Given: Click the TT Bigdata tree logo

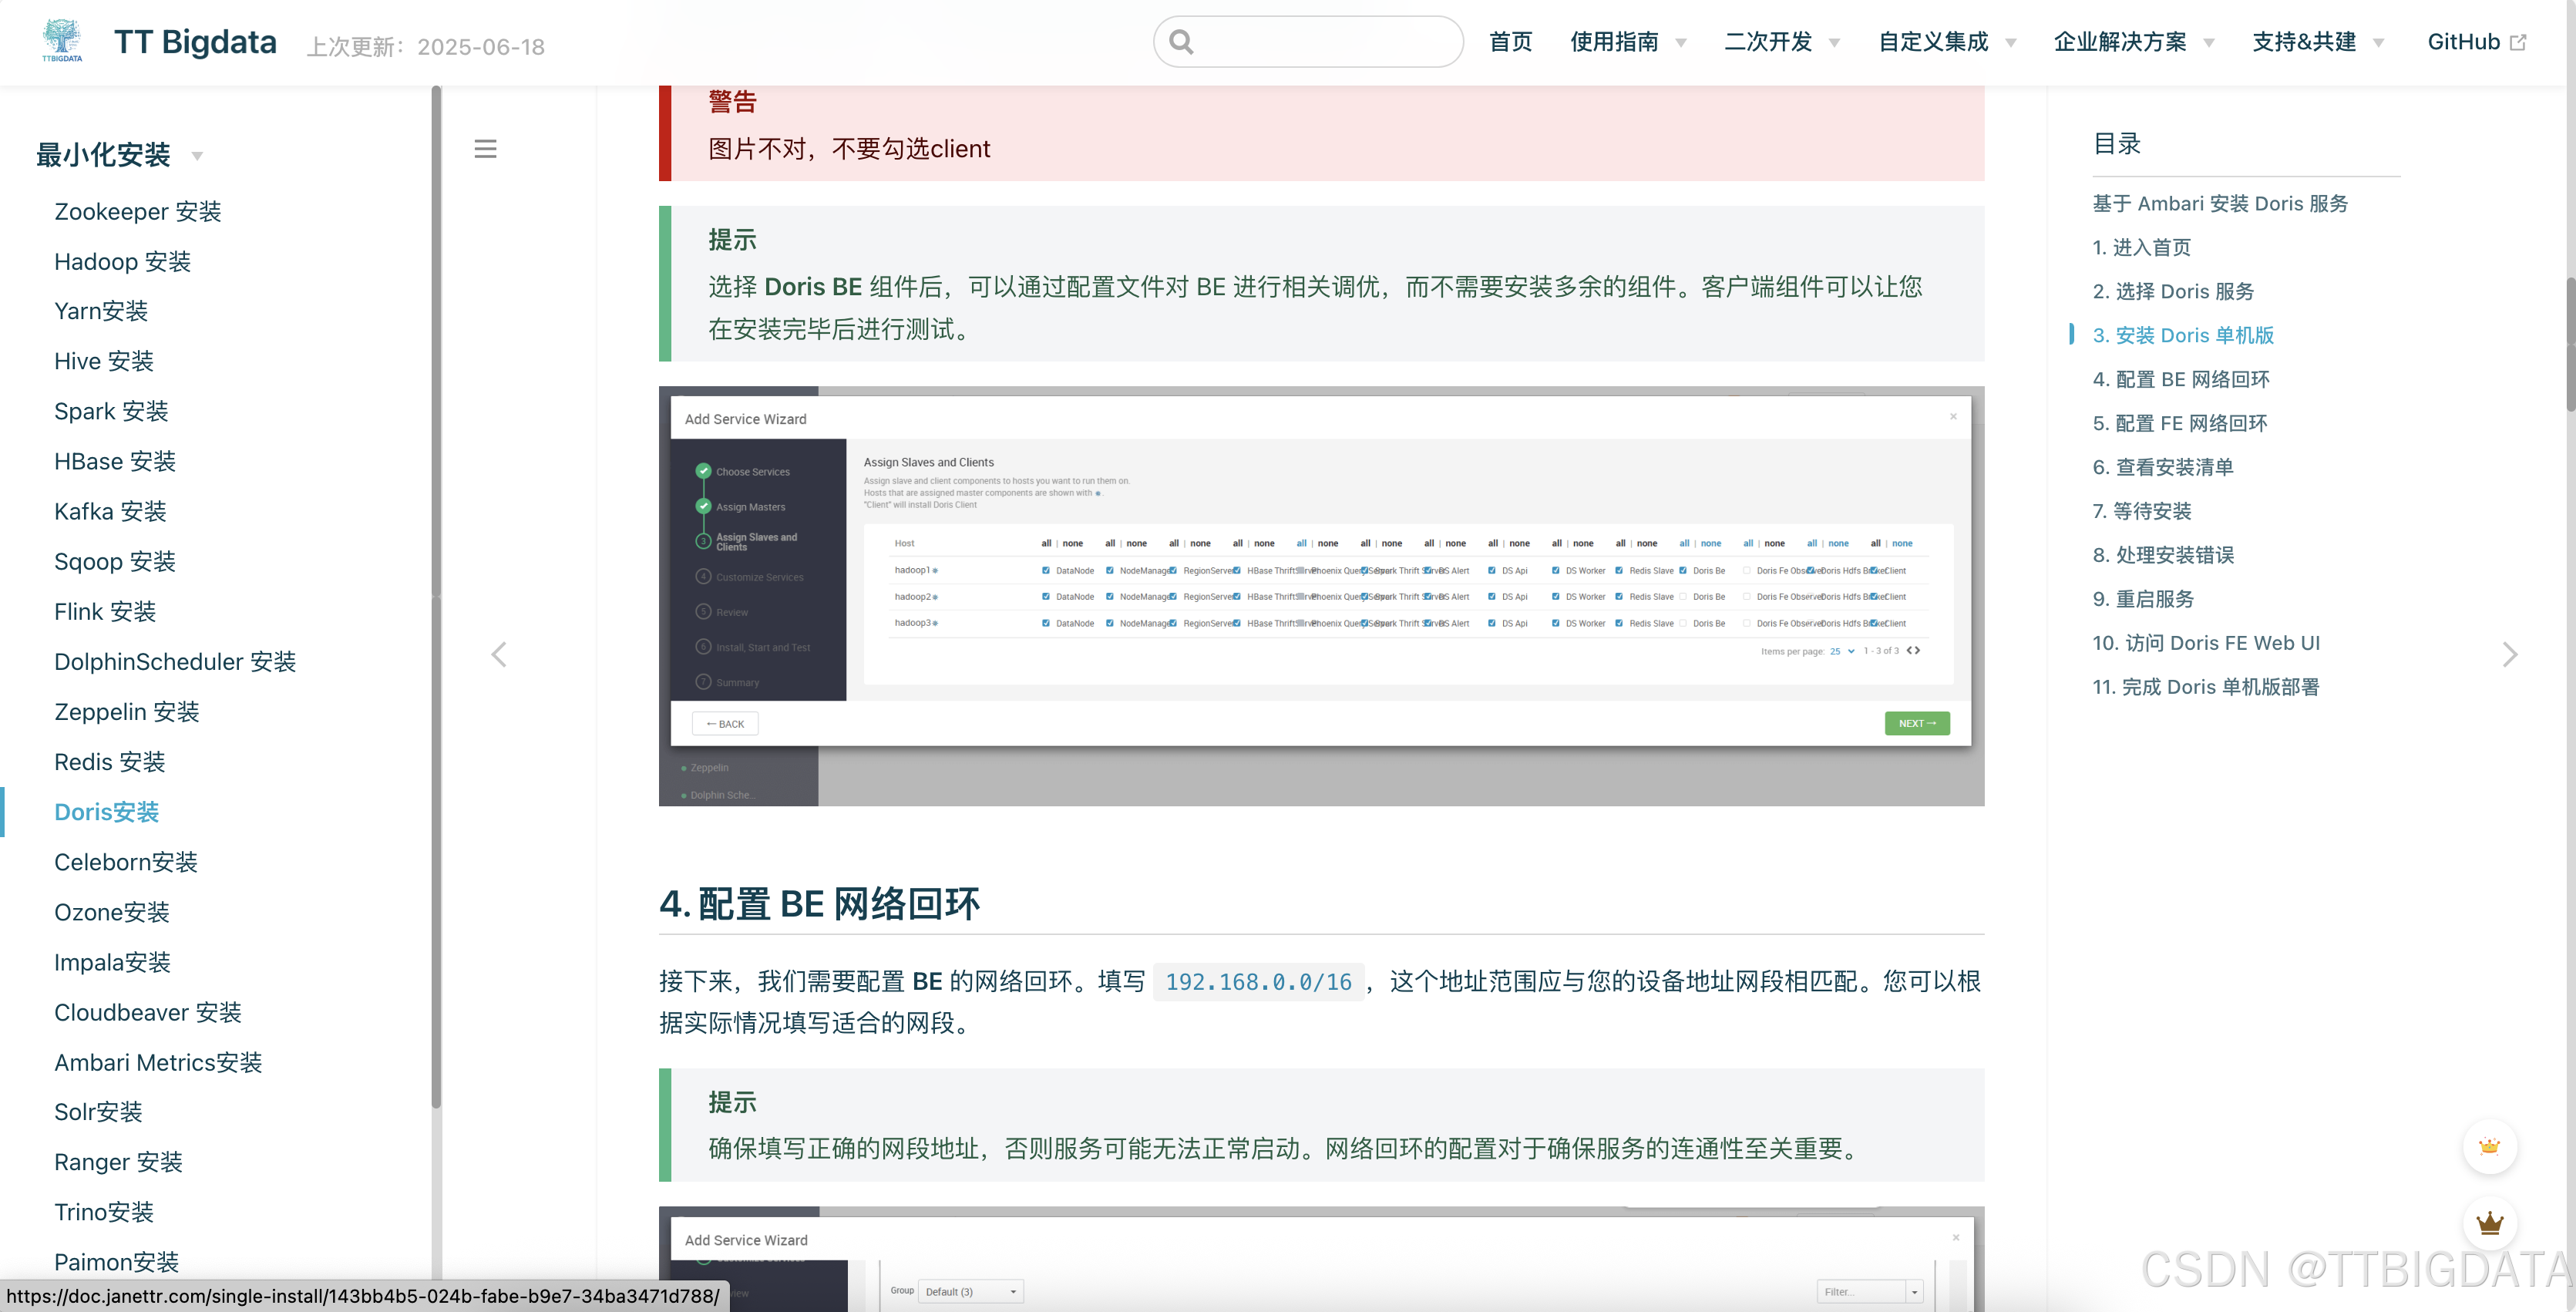Looking at the screenshot, I should 62,40.
